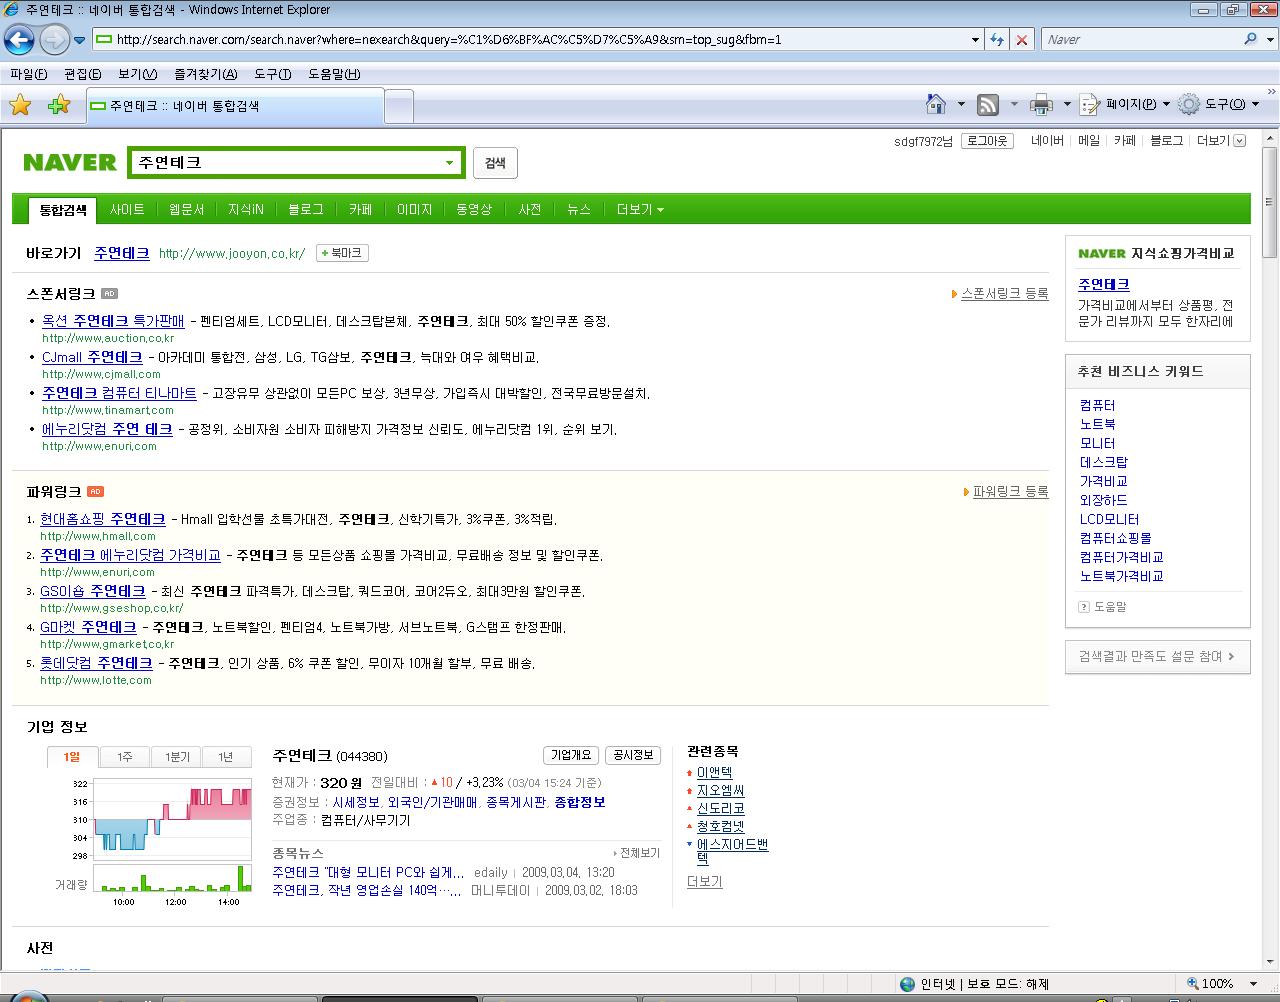Screen dimensions: 1280x1002
Task: Open a new blank tab
Action: coord(399,106)
